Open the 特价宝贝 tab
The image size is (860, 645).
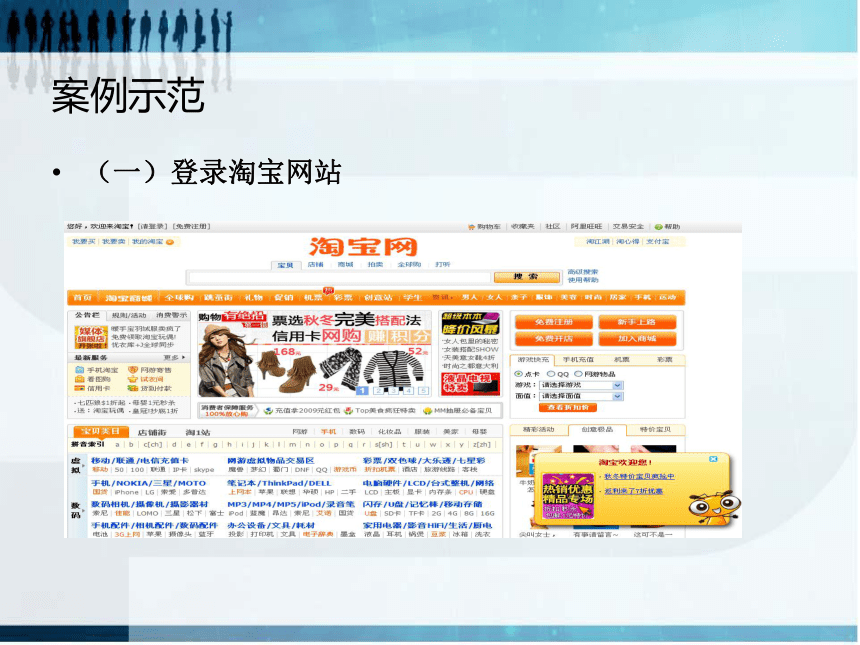(655, 430)
